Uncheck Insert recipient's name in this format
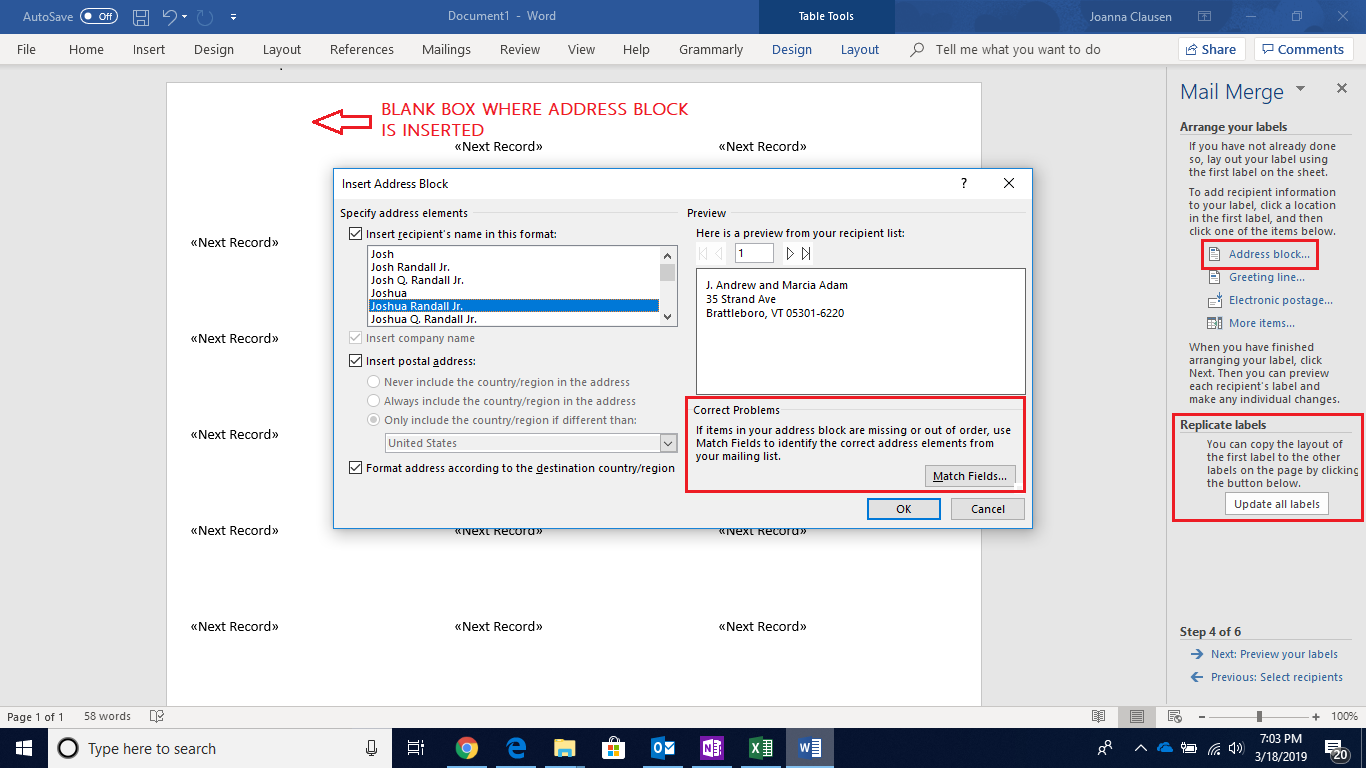Image resolution: width=1366 pixels, height=768 pixels. (356, 234)
